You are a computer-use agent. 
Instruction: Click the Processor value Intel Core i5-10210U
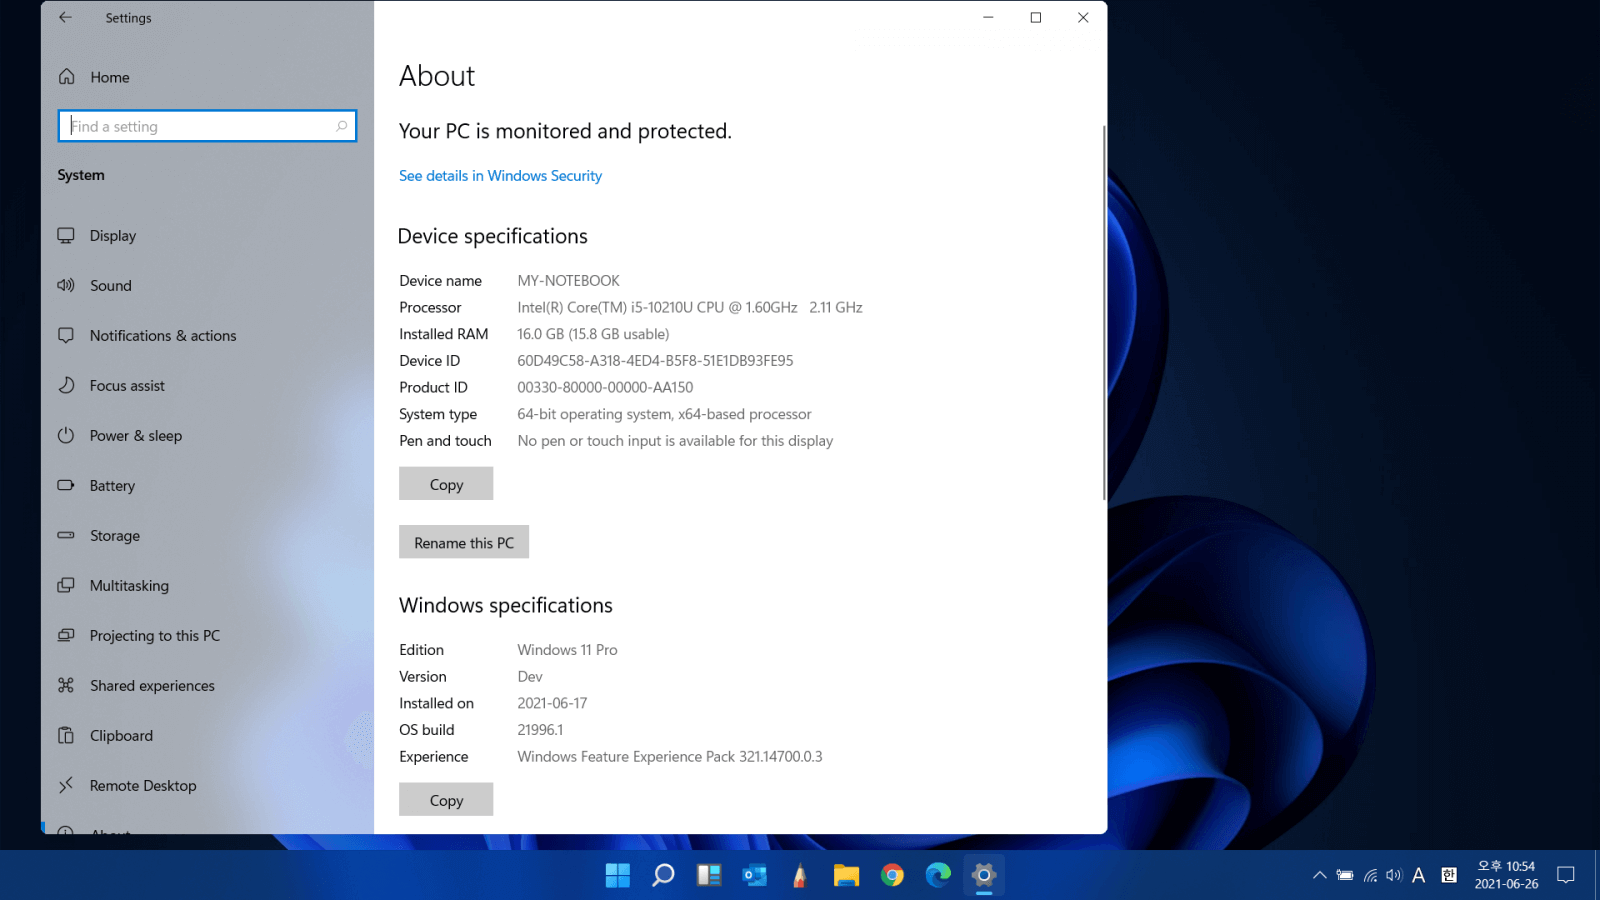(x=690, y=308)
